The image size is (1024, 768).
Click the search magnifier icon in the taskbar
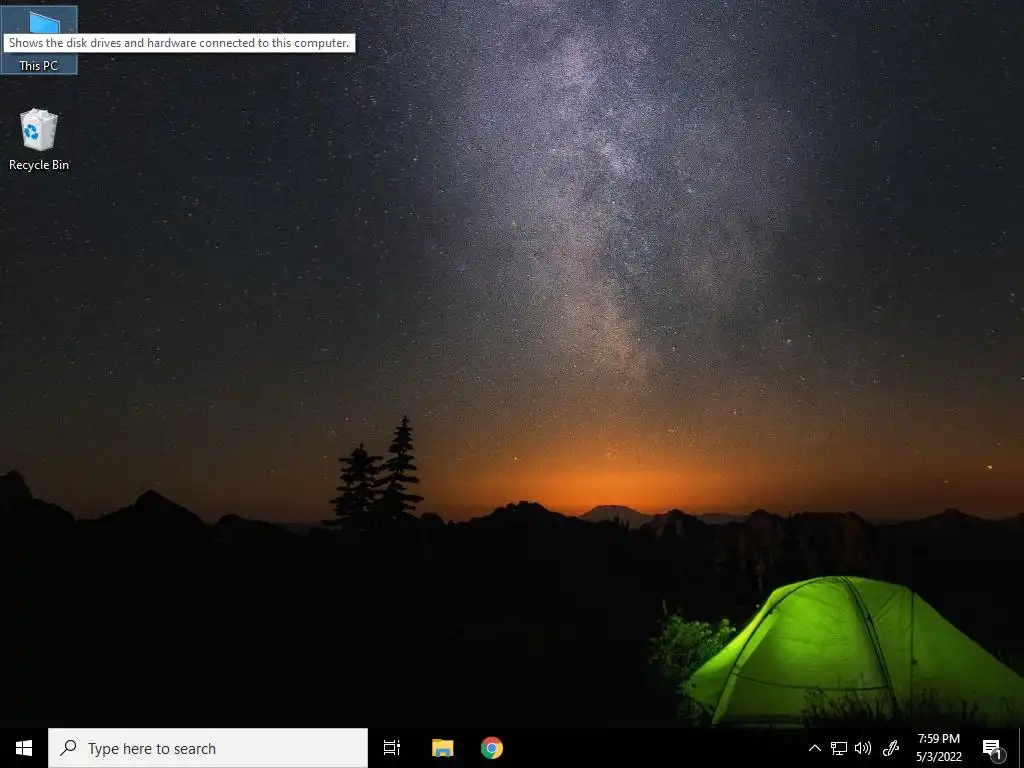tap(69, 748)
